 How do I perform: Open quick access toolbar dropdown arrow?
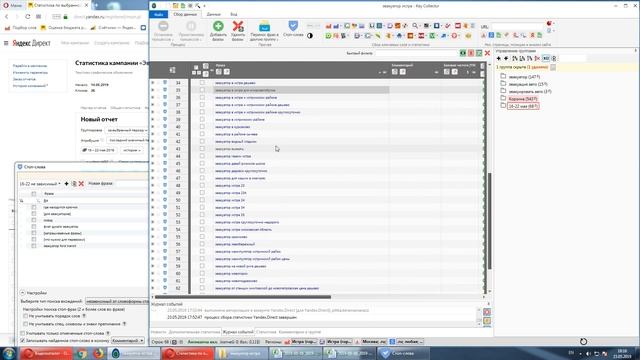(x=204, y=6)
